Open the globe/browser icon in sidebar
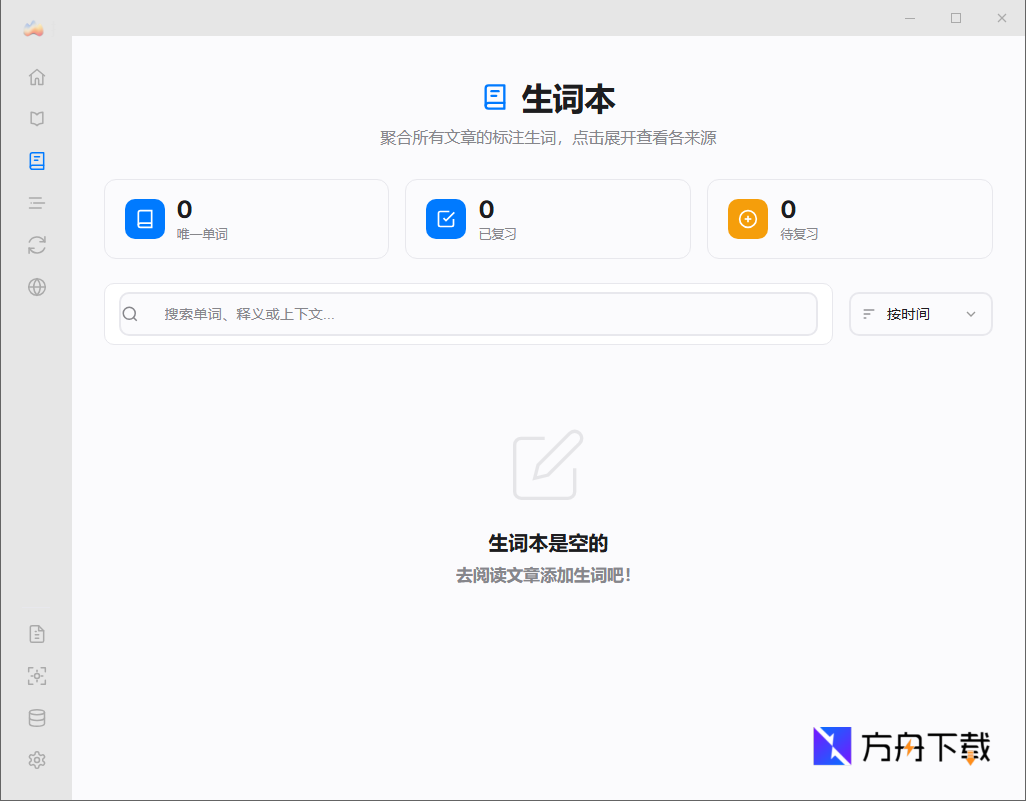This screenshot has width=1026, height=801. click(x=36, y=287)
